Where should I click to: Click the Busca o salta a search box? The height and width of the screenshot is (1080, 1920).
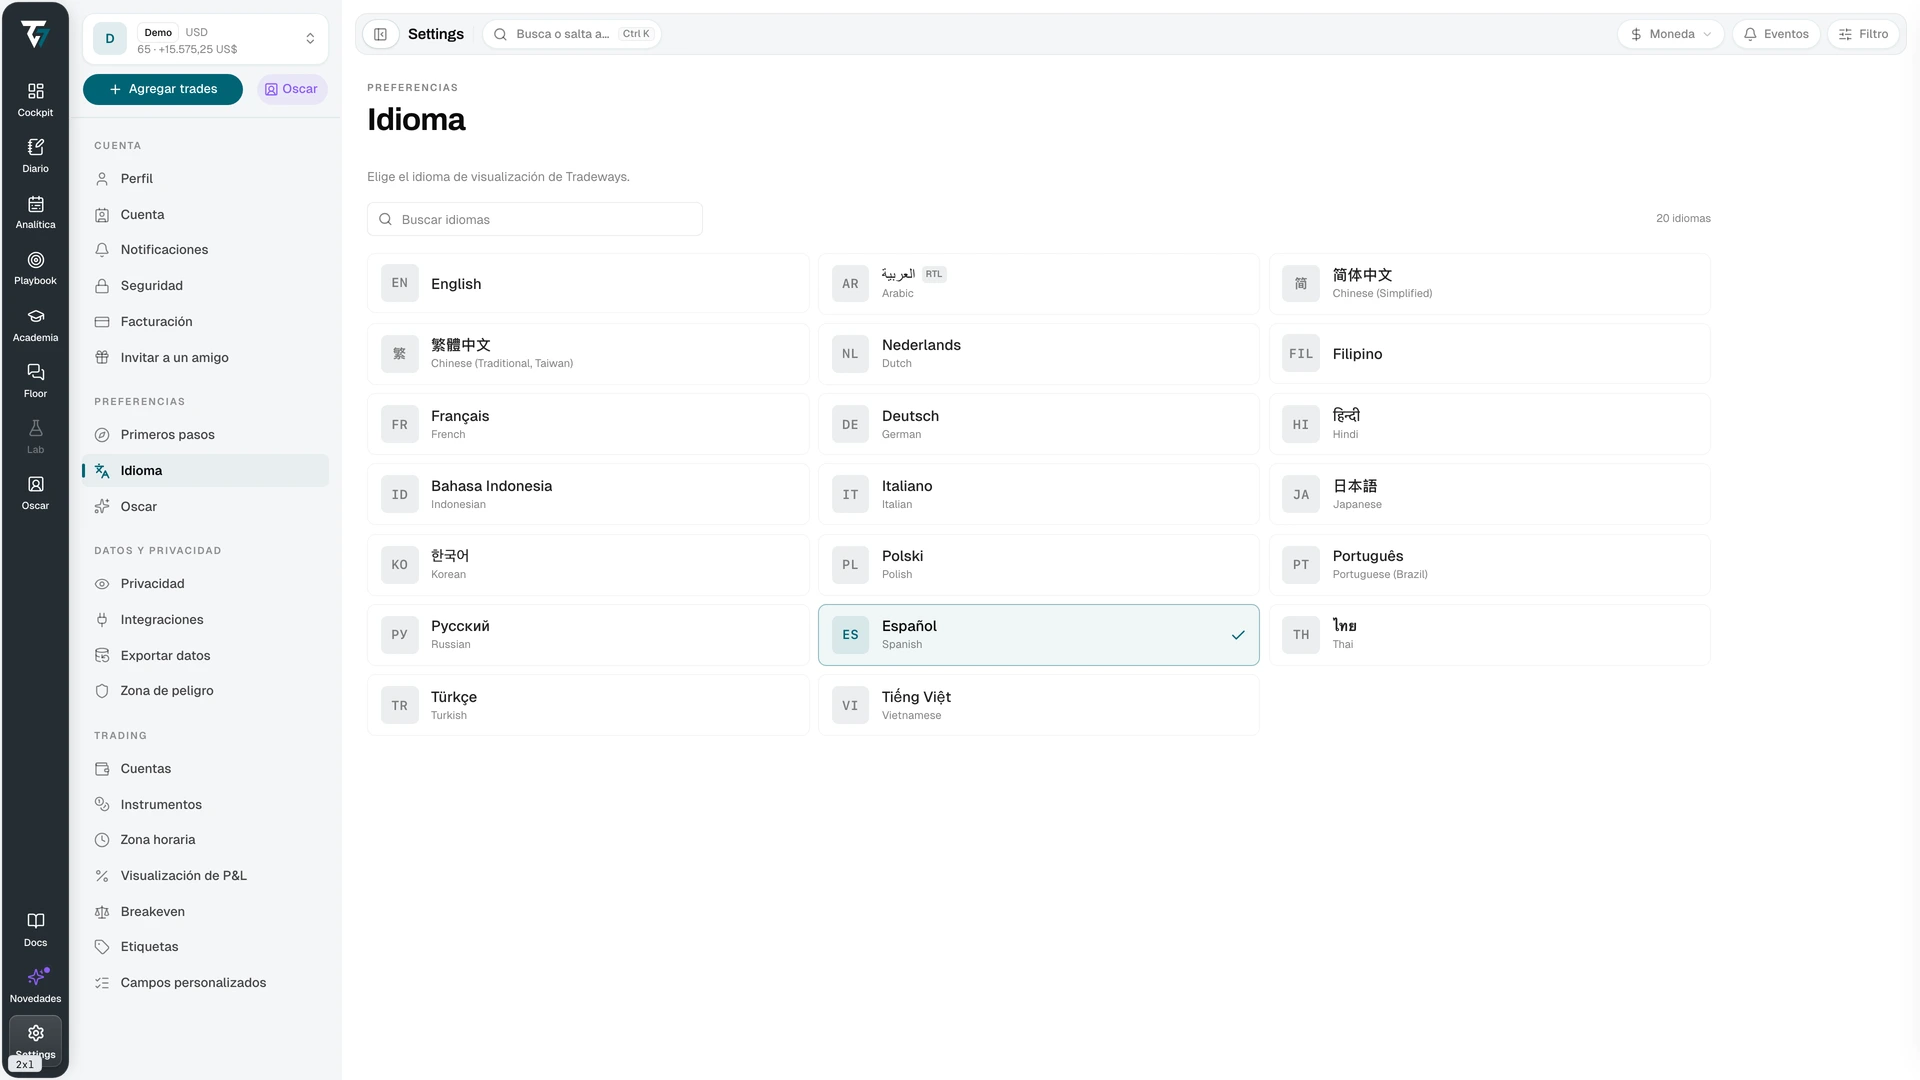(572, 34)
